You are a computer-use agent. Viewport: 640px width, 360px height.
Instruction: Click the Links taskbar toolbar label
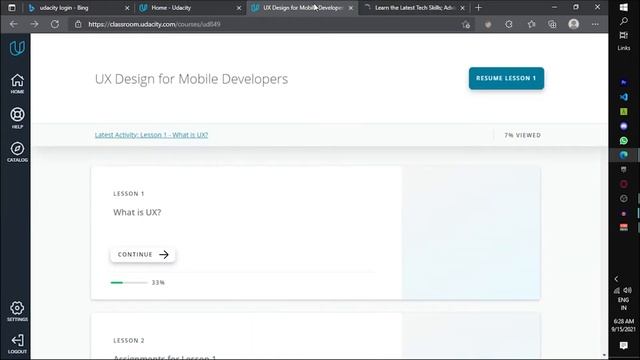(x=624, y=48)
